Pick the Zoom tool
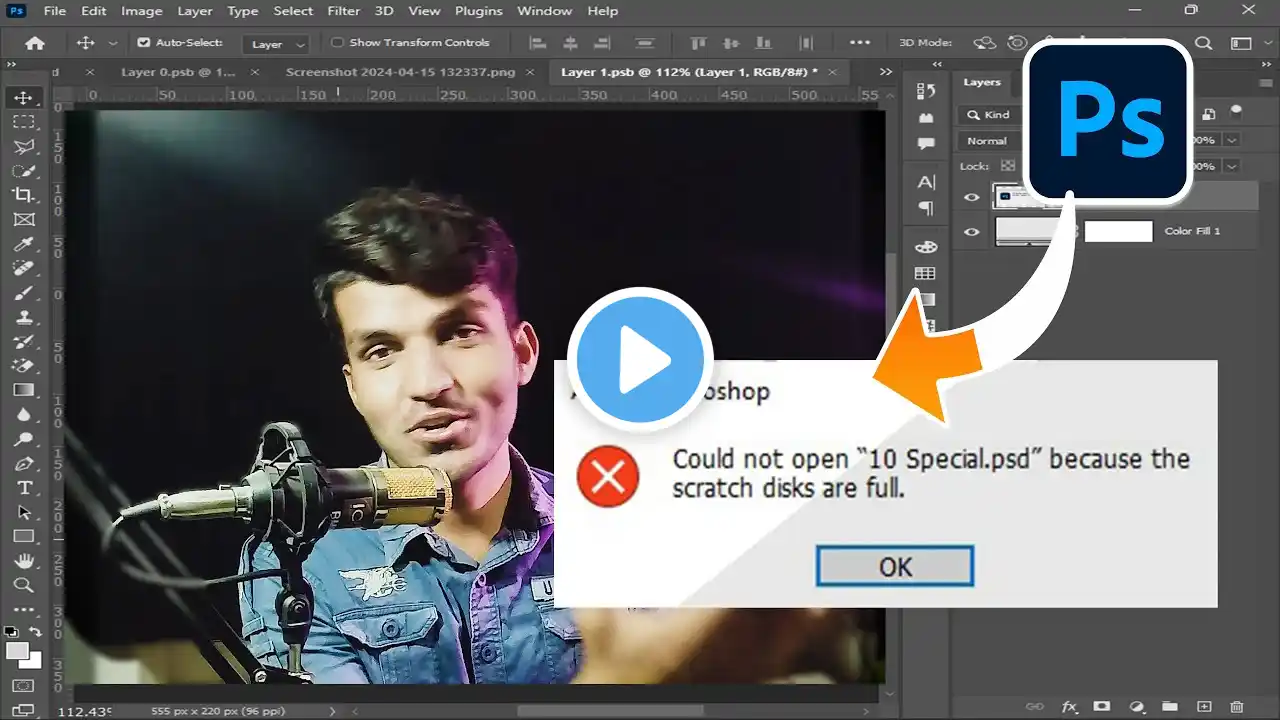1280x720 pixels. point(25,585)
